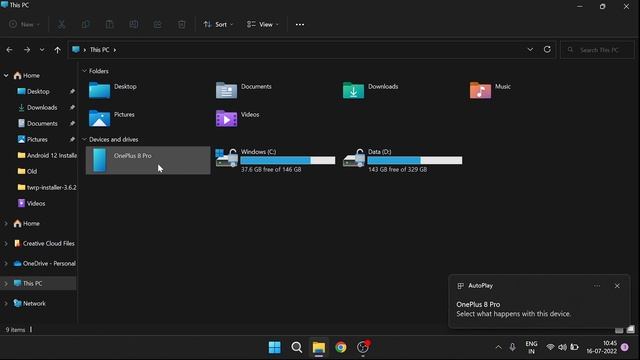The width and height of the screenshot is (640, 360).
Task: Open Desktop in the sidebar
Action: (x=38, y=91)
